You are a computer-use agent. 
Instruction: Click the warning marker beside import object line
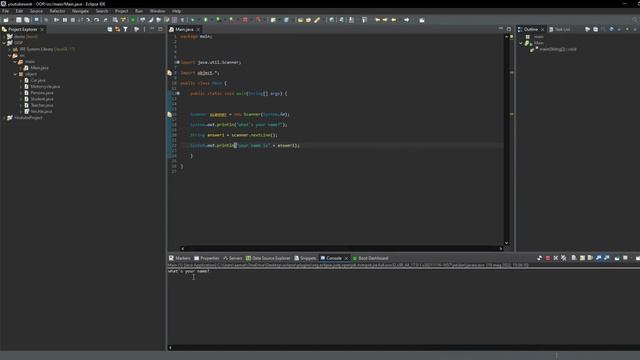(x=169, y=73)
